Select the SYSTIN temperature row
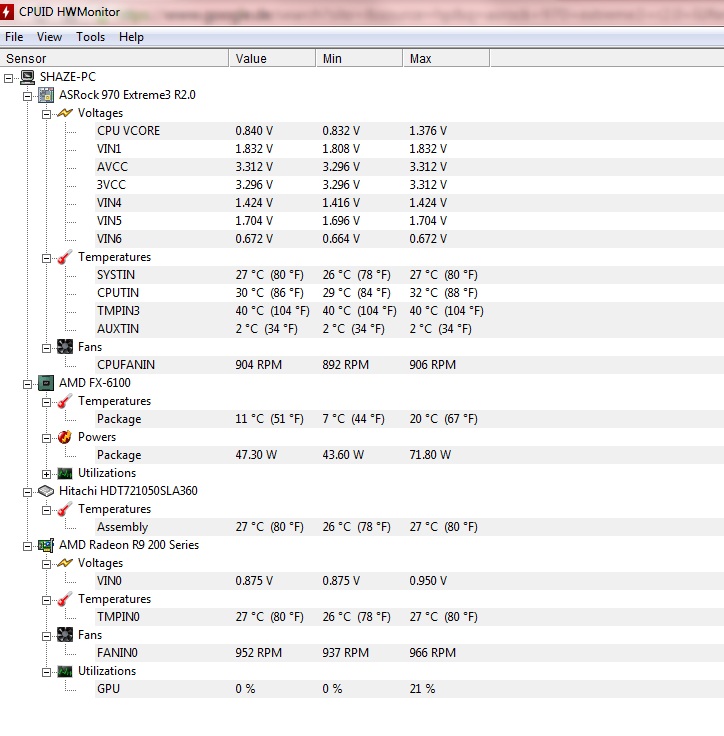 point(409,275)
